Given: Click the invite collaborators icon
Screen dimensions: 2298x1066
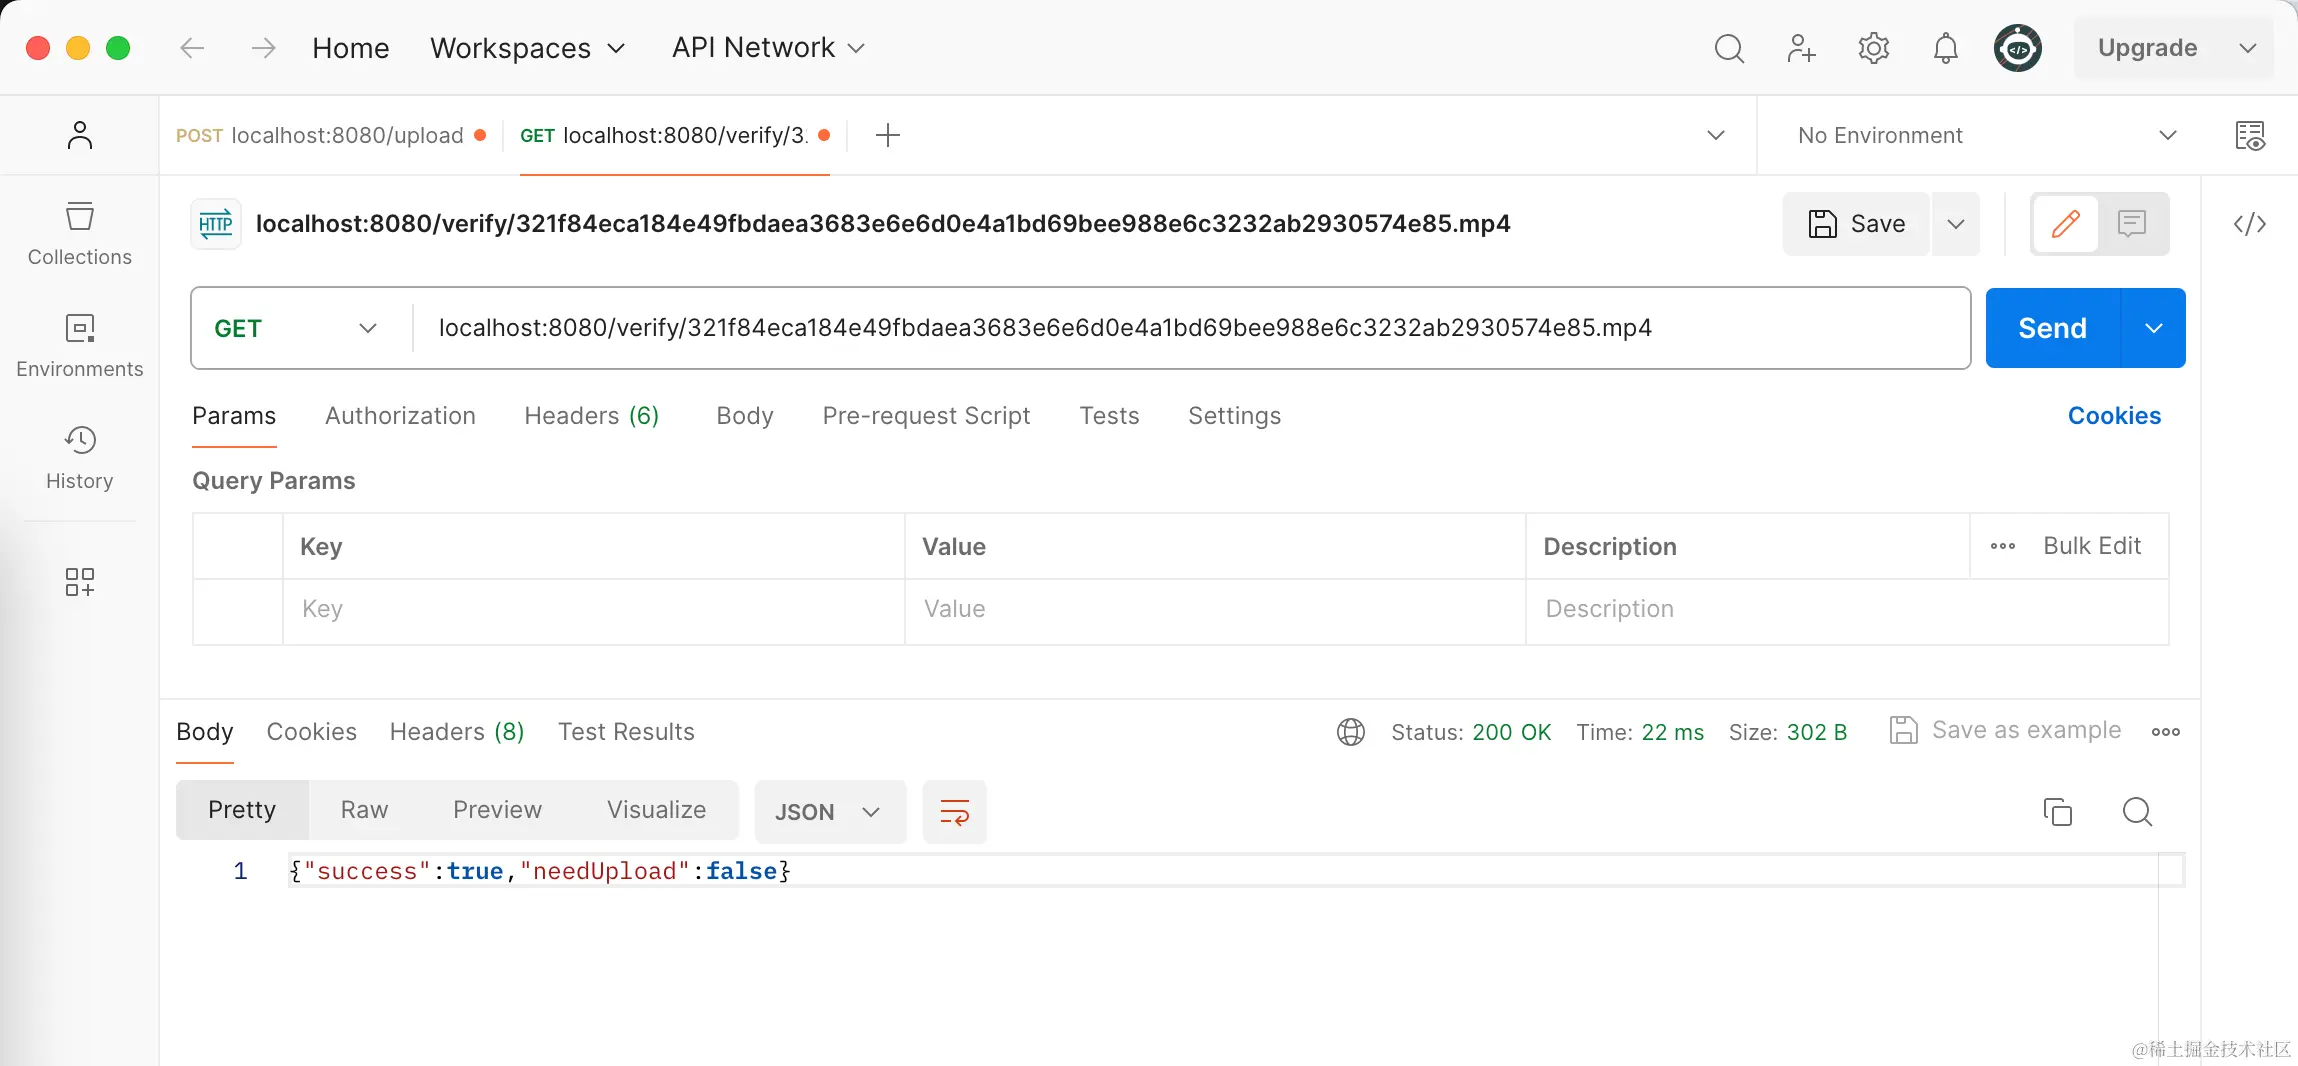Looking at the screenshot, I should click(1801, 48).
